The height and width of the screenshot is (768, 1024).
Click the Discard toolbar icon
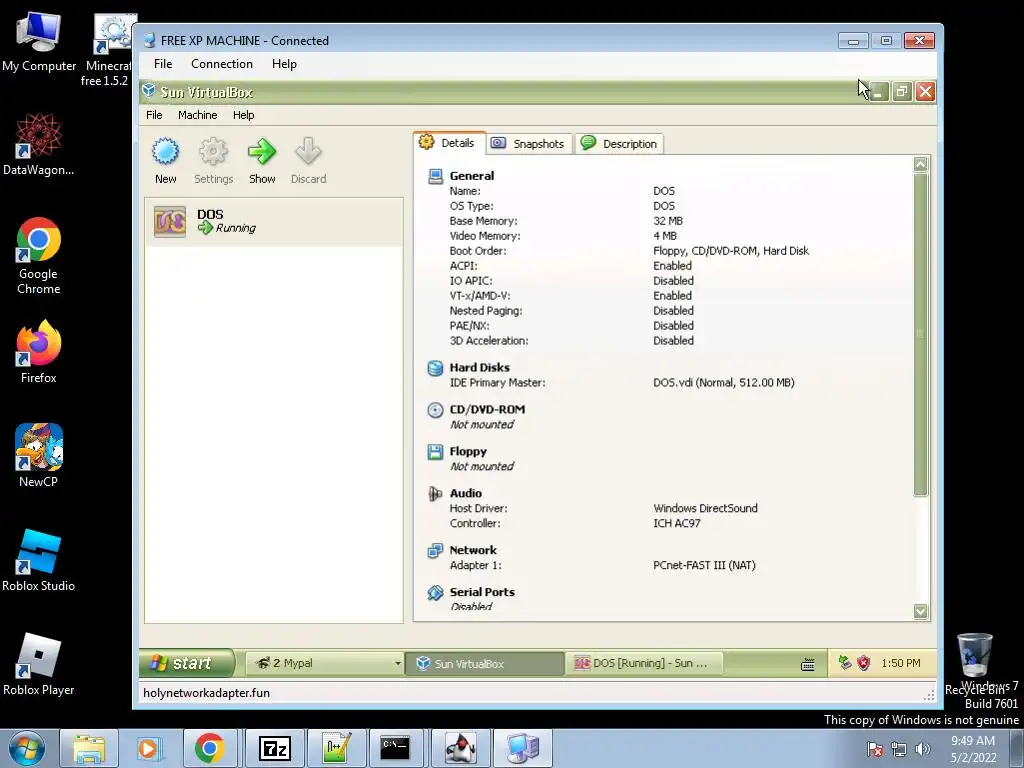(308, 152)
